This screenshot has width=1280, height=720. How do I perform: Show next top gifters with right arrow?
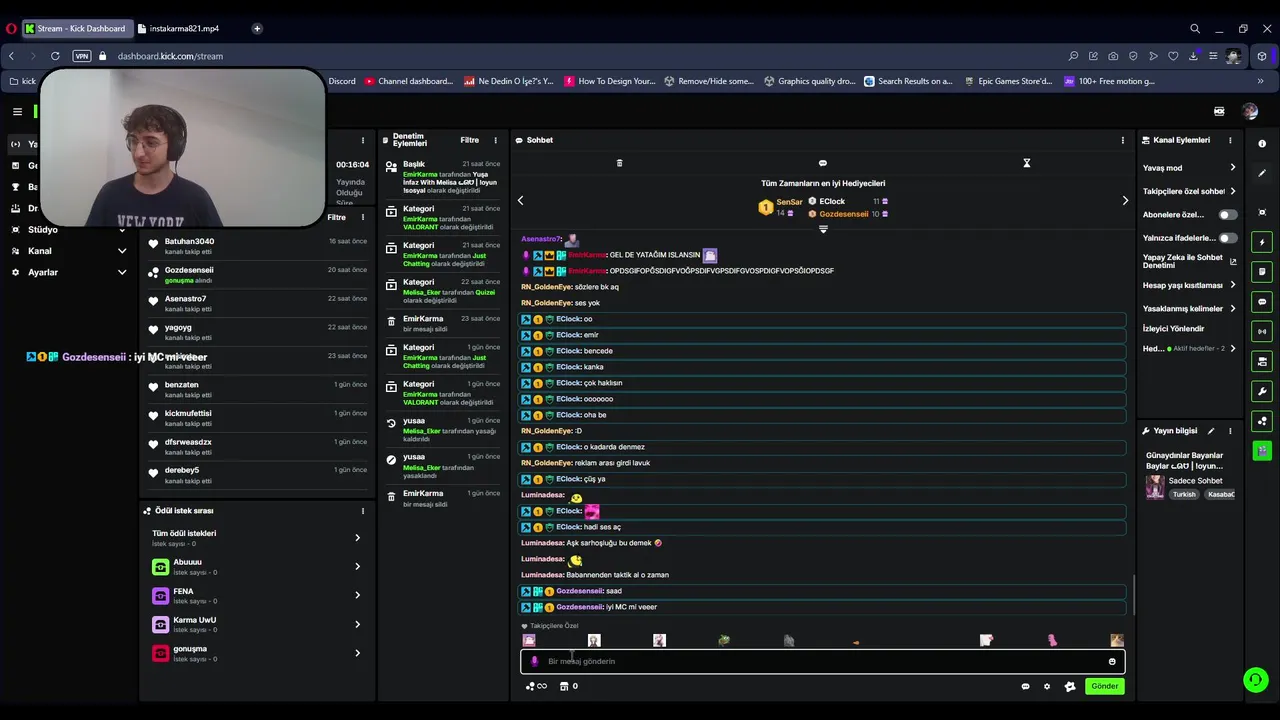pos(1125,201)
